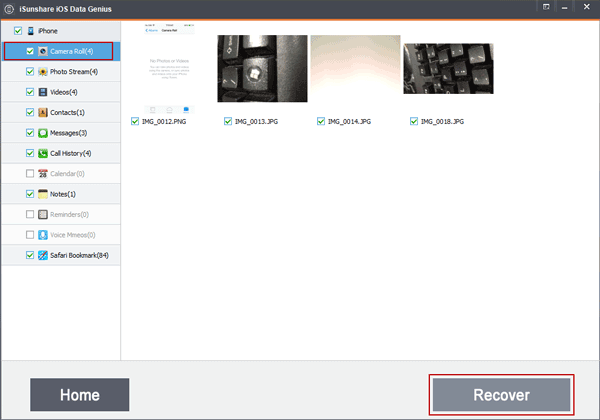Screen dimensions: 600x420
Task: Uncheck the Contacts checkbox
Action: point(30,112)
